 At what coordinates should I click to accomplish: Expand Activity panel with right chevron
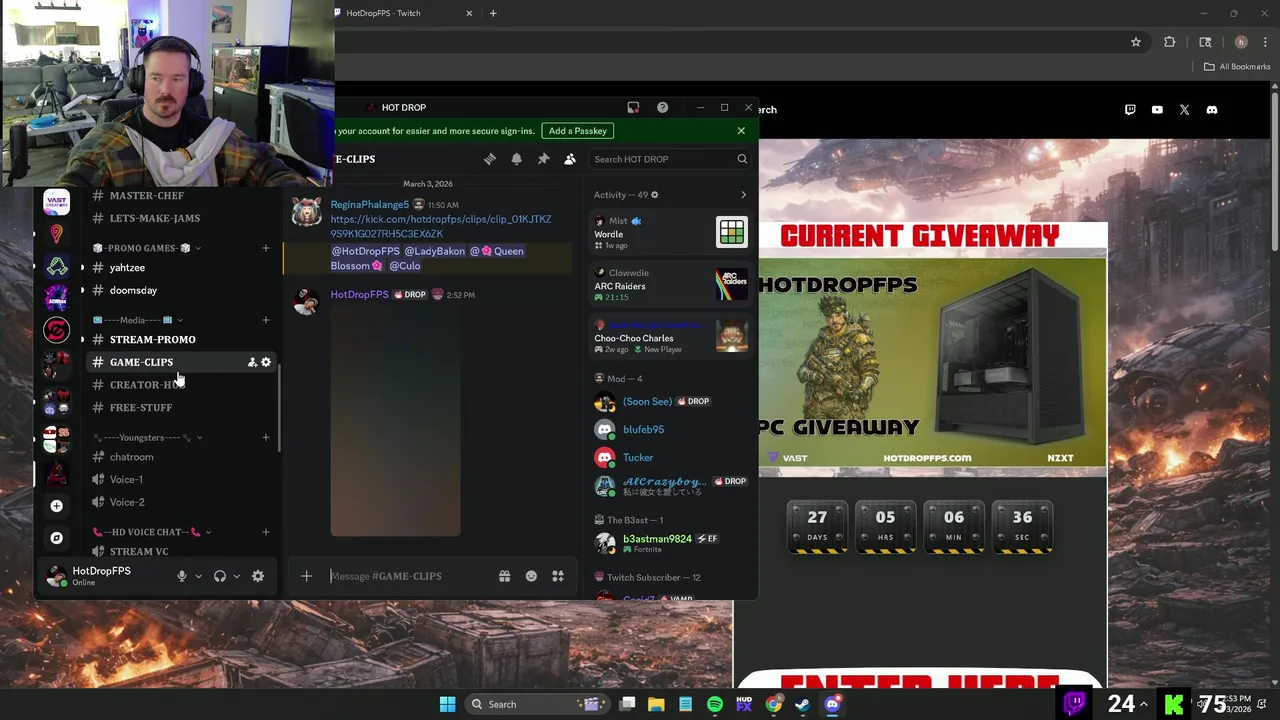coord(743,195)
